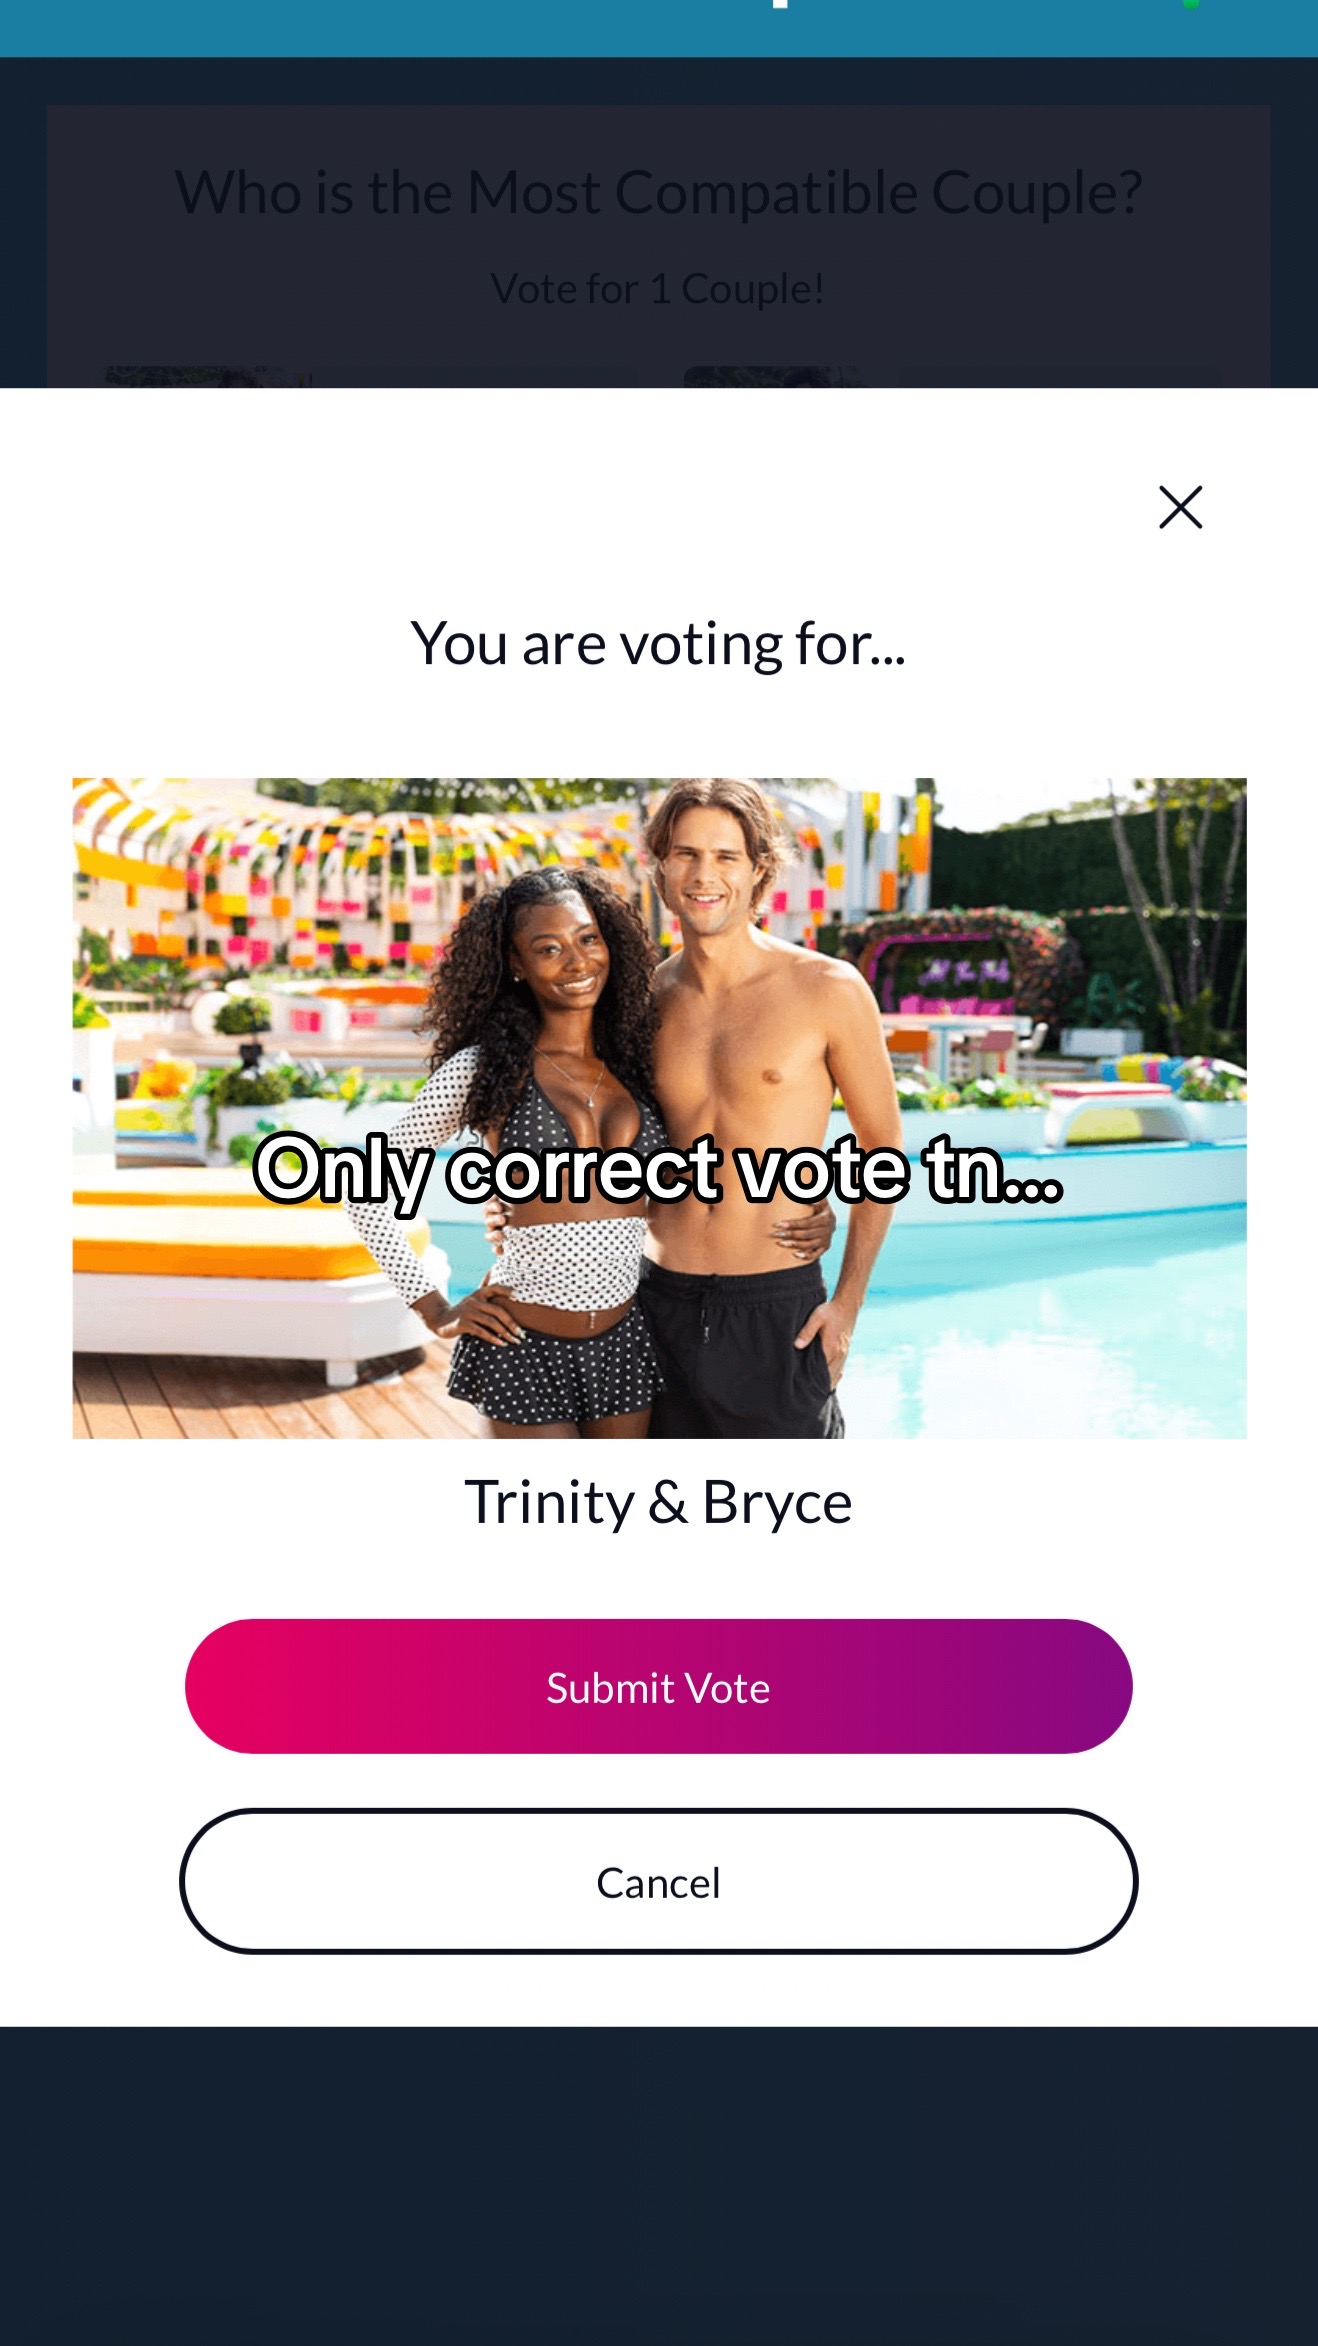Screen dimensions: 1318x2346
Task: Tap the dimmed right couple card behind the dialog
Action: pos(950,377)
